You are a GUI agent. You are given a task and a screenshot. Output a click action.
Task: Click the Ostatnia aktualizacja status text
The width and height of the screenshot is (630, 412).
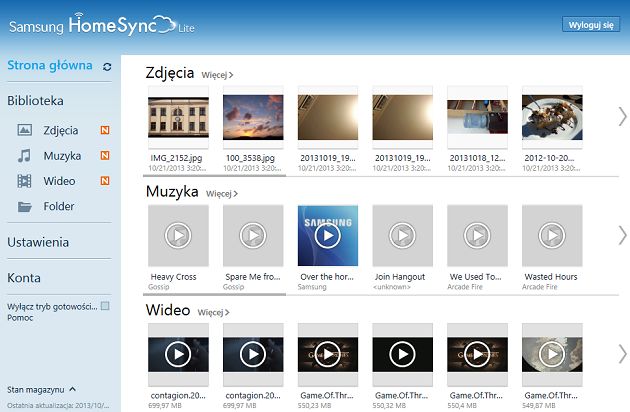point(58,406)
